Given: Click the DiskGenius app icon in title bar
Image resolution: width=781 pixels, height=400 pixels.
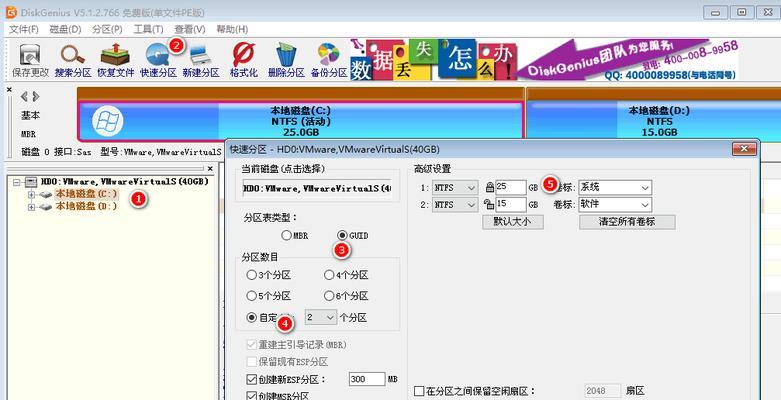Looking at the screenshot, I should [x=10, y=12].
